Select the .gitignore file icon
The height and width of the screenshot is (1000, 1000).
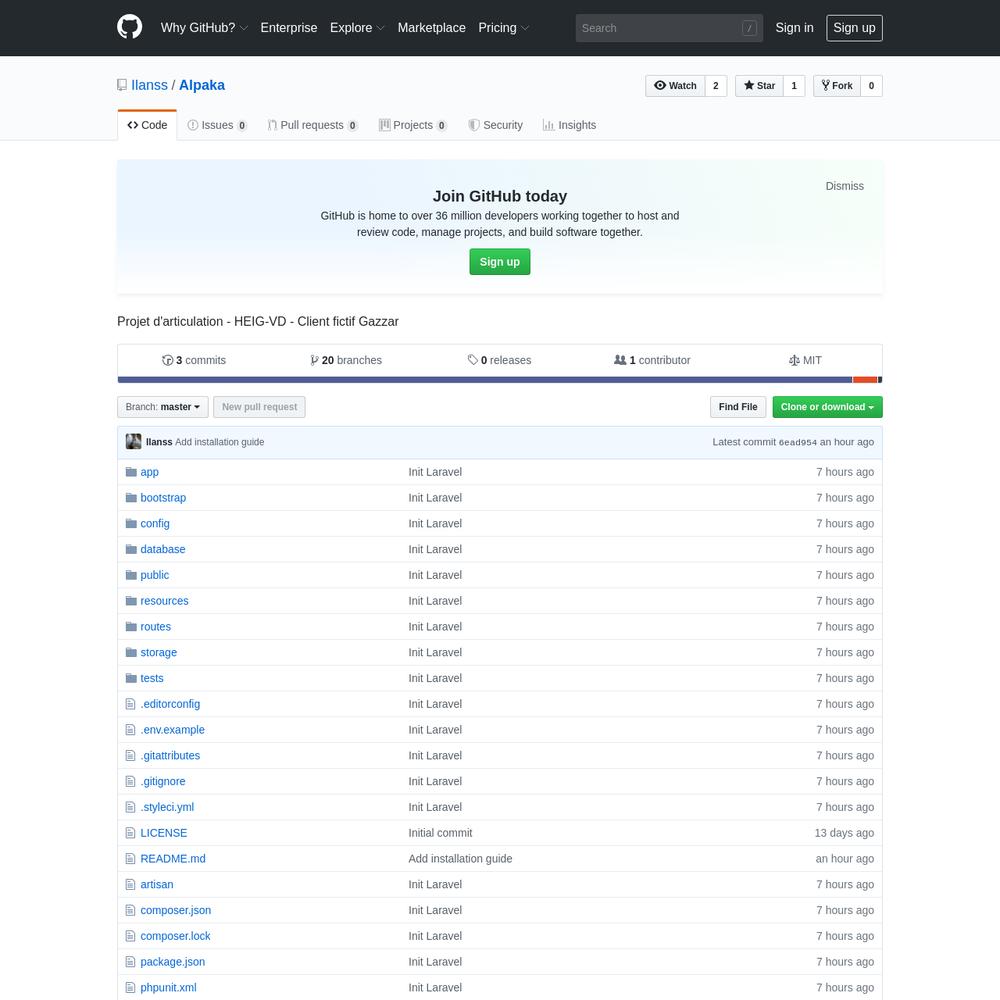coord(130,781)
